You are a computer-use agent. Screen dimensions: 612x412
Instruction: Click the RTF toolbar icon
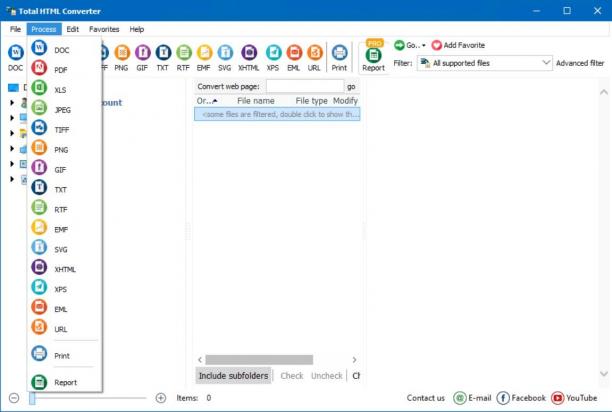pyautogui.click(x=183, y=58)
